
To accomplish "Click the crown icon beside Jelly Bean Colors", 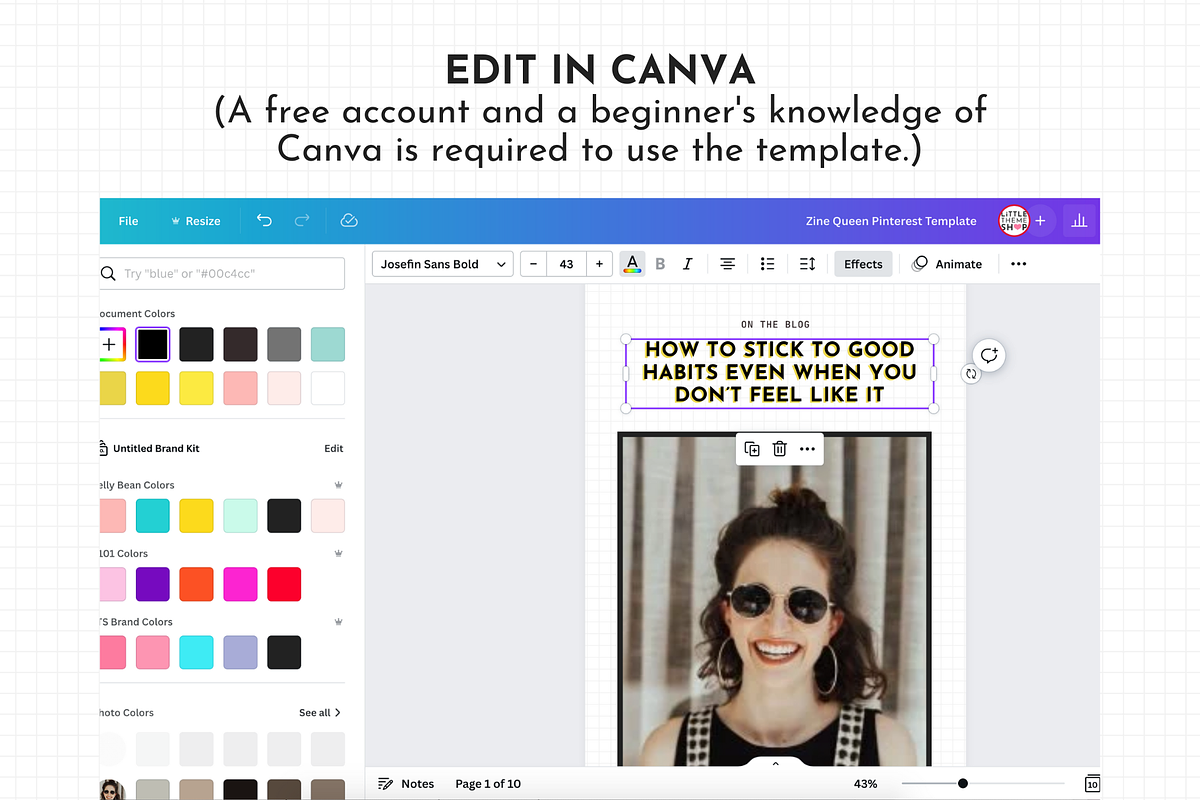I will coord(338,485).
